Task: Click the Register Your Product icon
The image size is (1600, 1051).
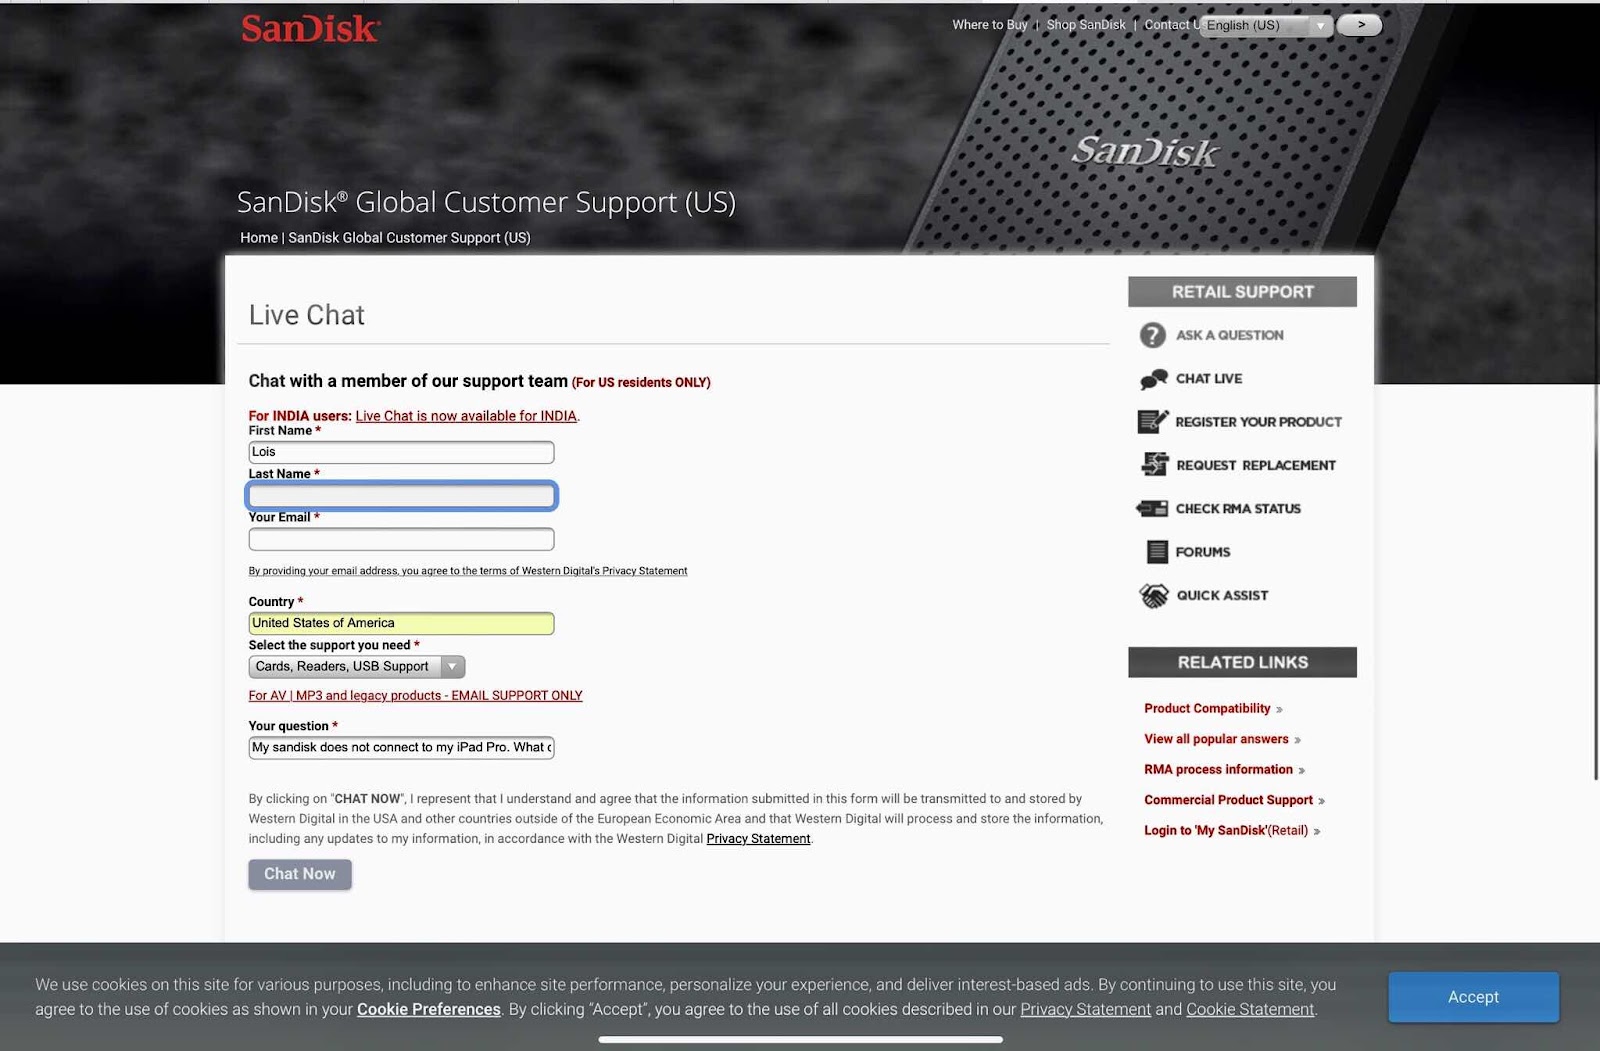Action: (x=1153, y=422)
